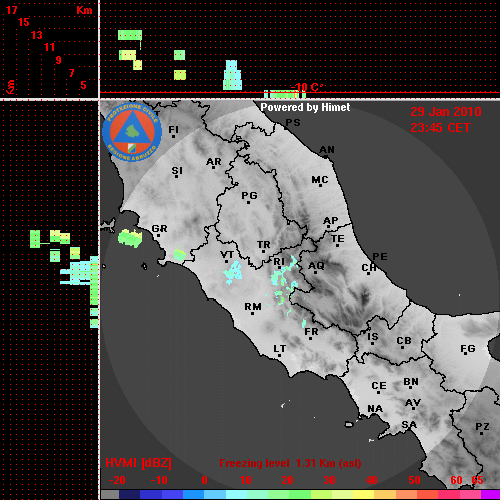Click the MC city label
This screenshot has height=500, width=500.
click(x=320, y=180)
